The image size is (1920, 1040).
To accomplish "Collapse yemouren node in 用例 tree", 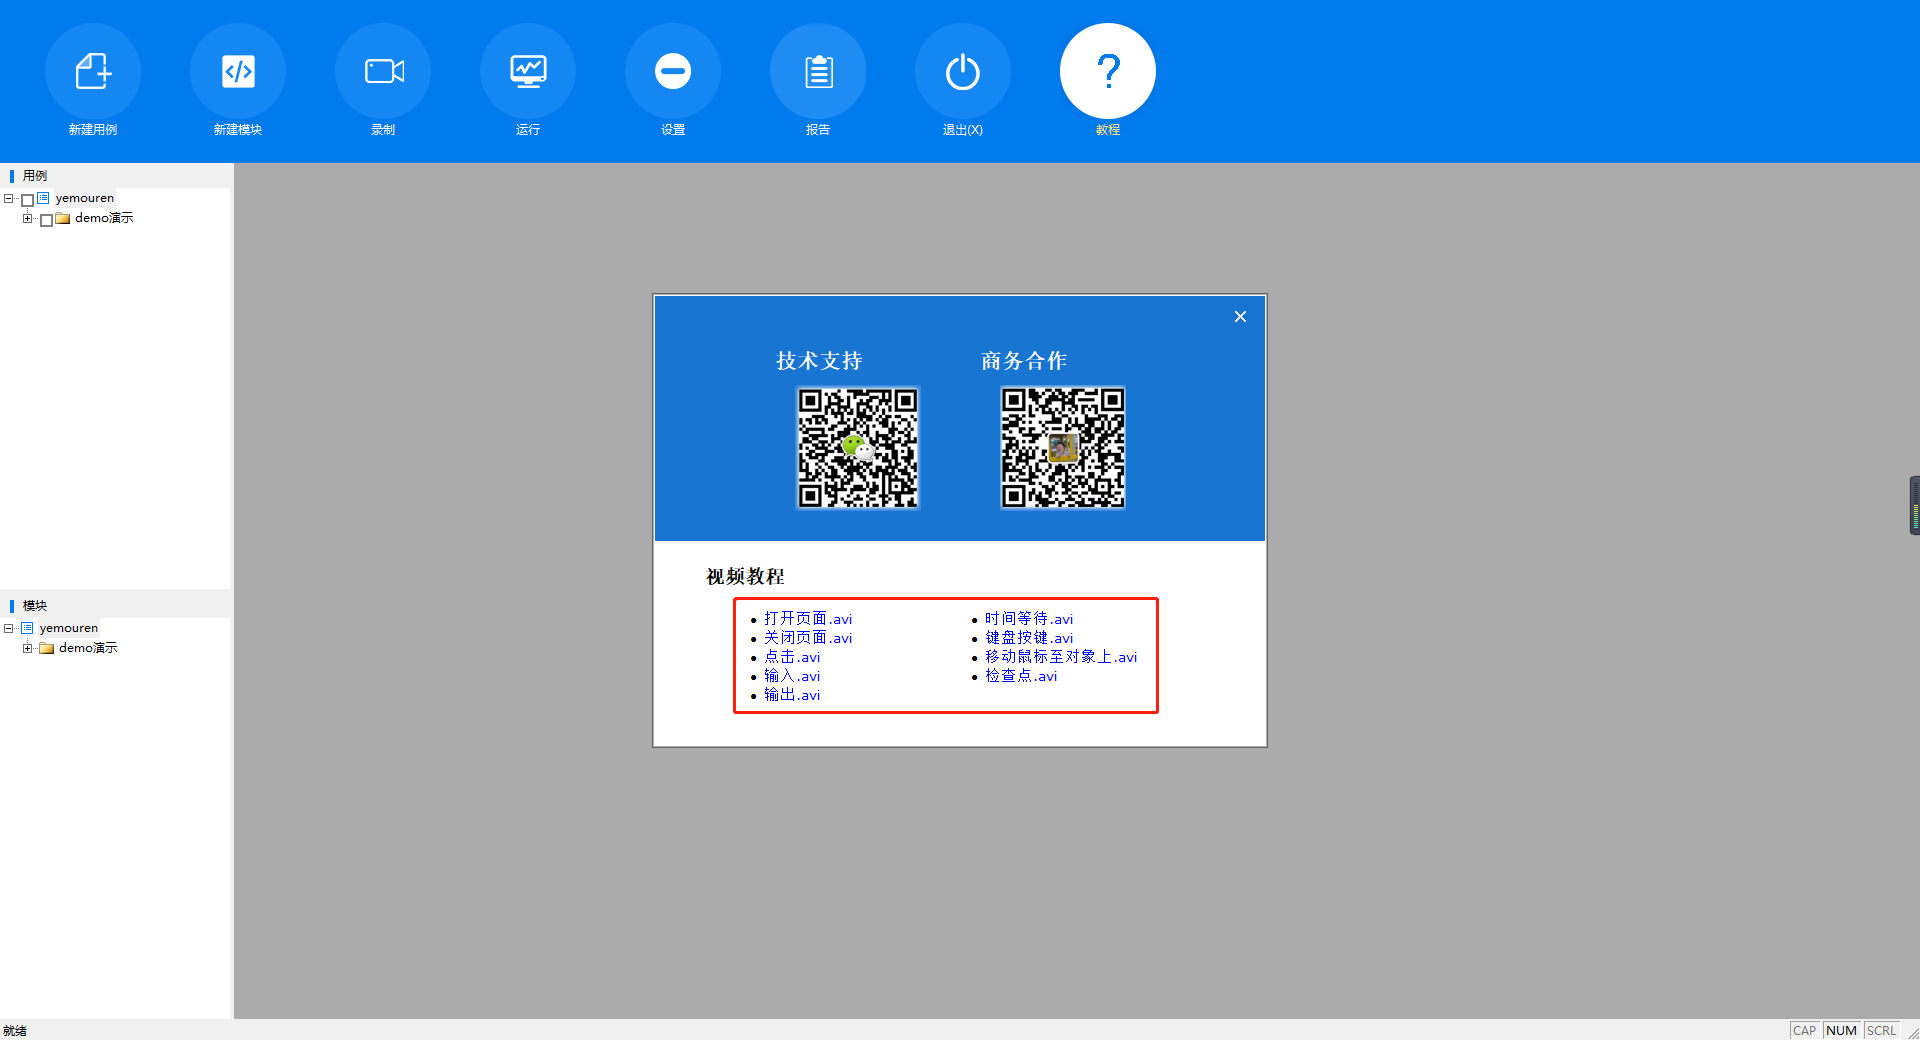I will [x=9, y=198].
